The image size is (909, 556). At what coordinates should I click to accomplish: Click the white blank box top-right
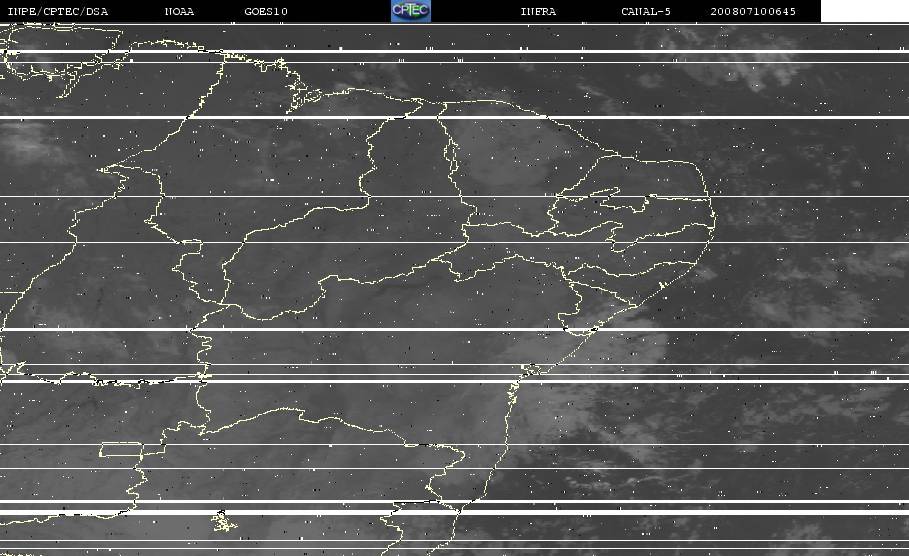click(x=865, y=11)
